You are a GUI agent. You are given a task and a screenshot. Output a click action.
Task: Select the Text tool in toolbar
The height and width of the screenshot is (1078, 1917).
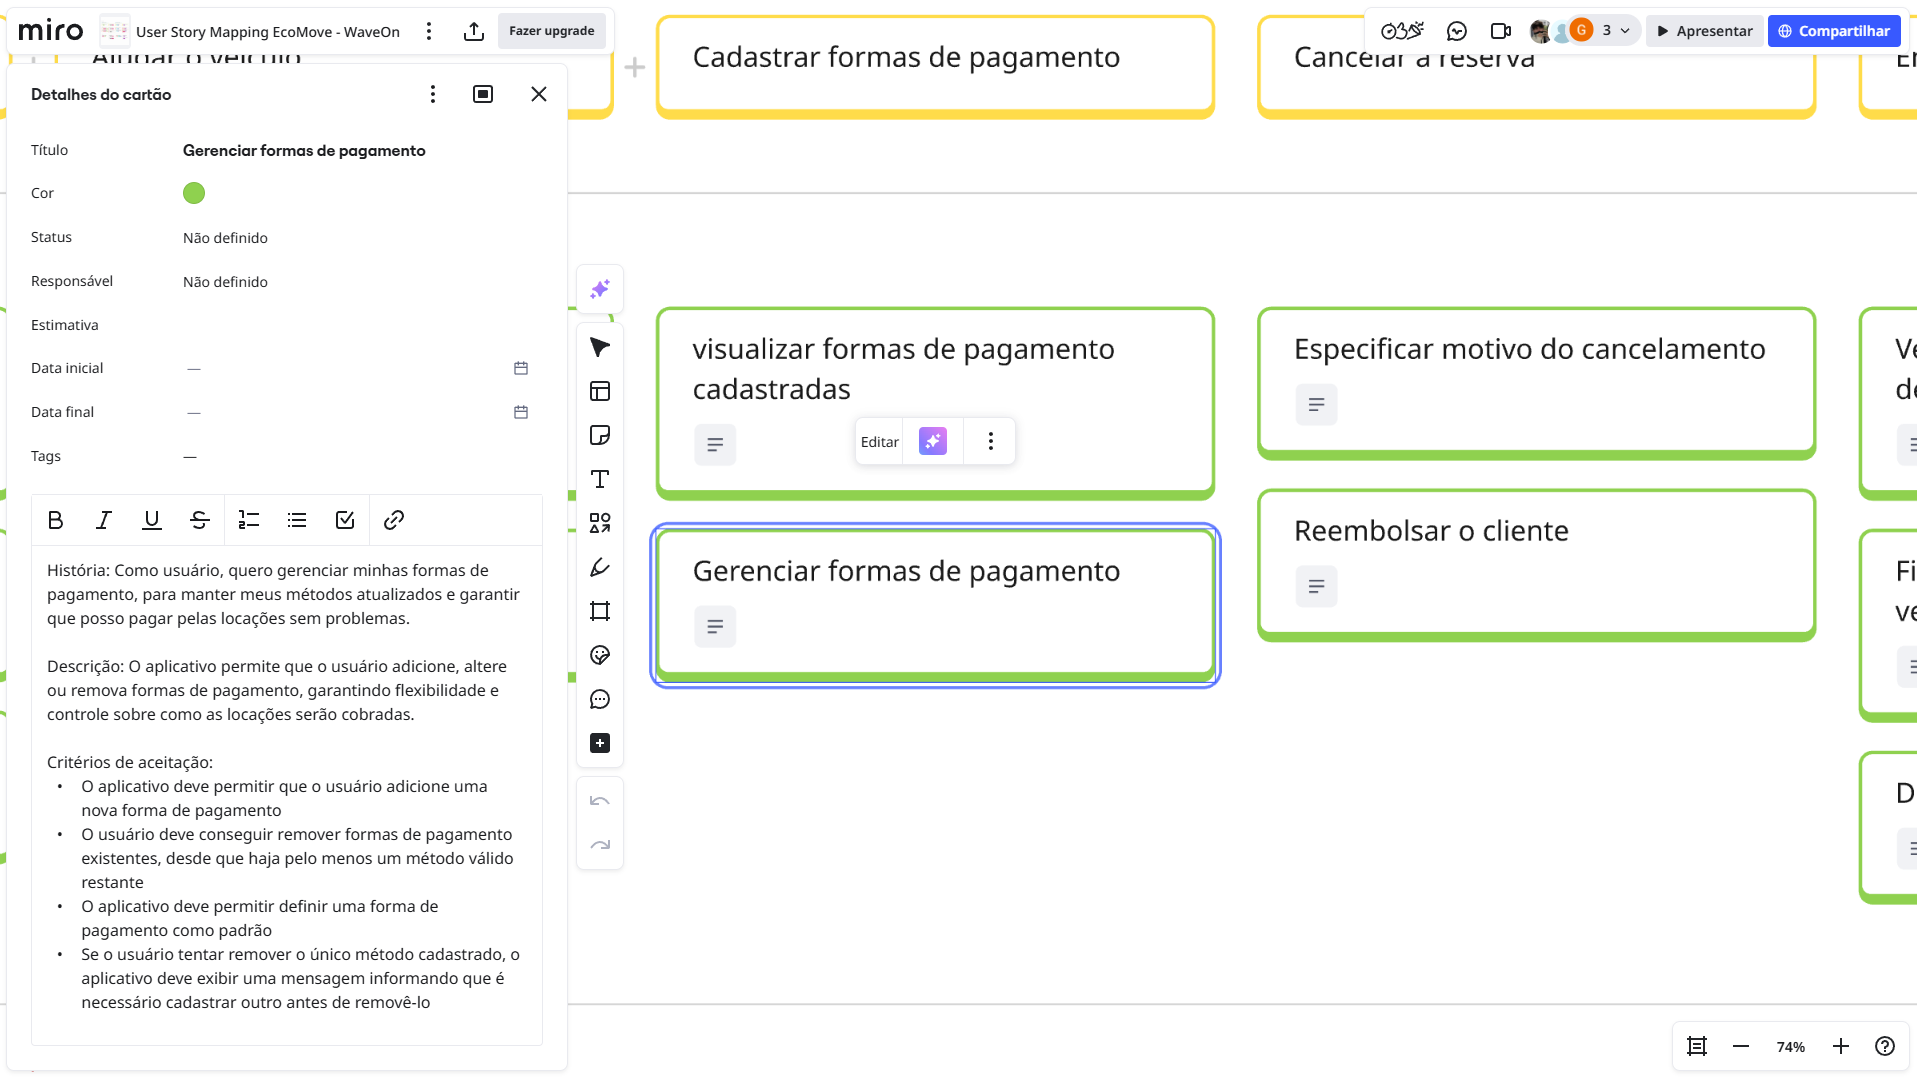600,479
